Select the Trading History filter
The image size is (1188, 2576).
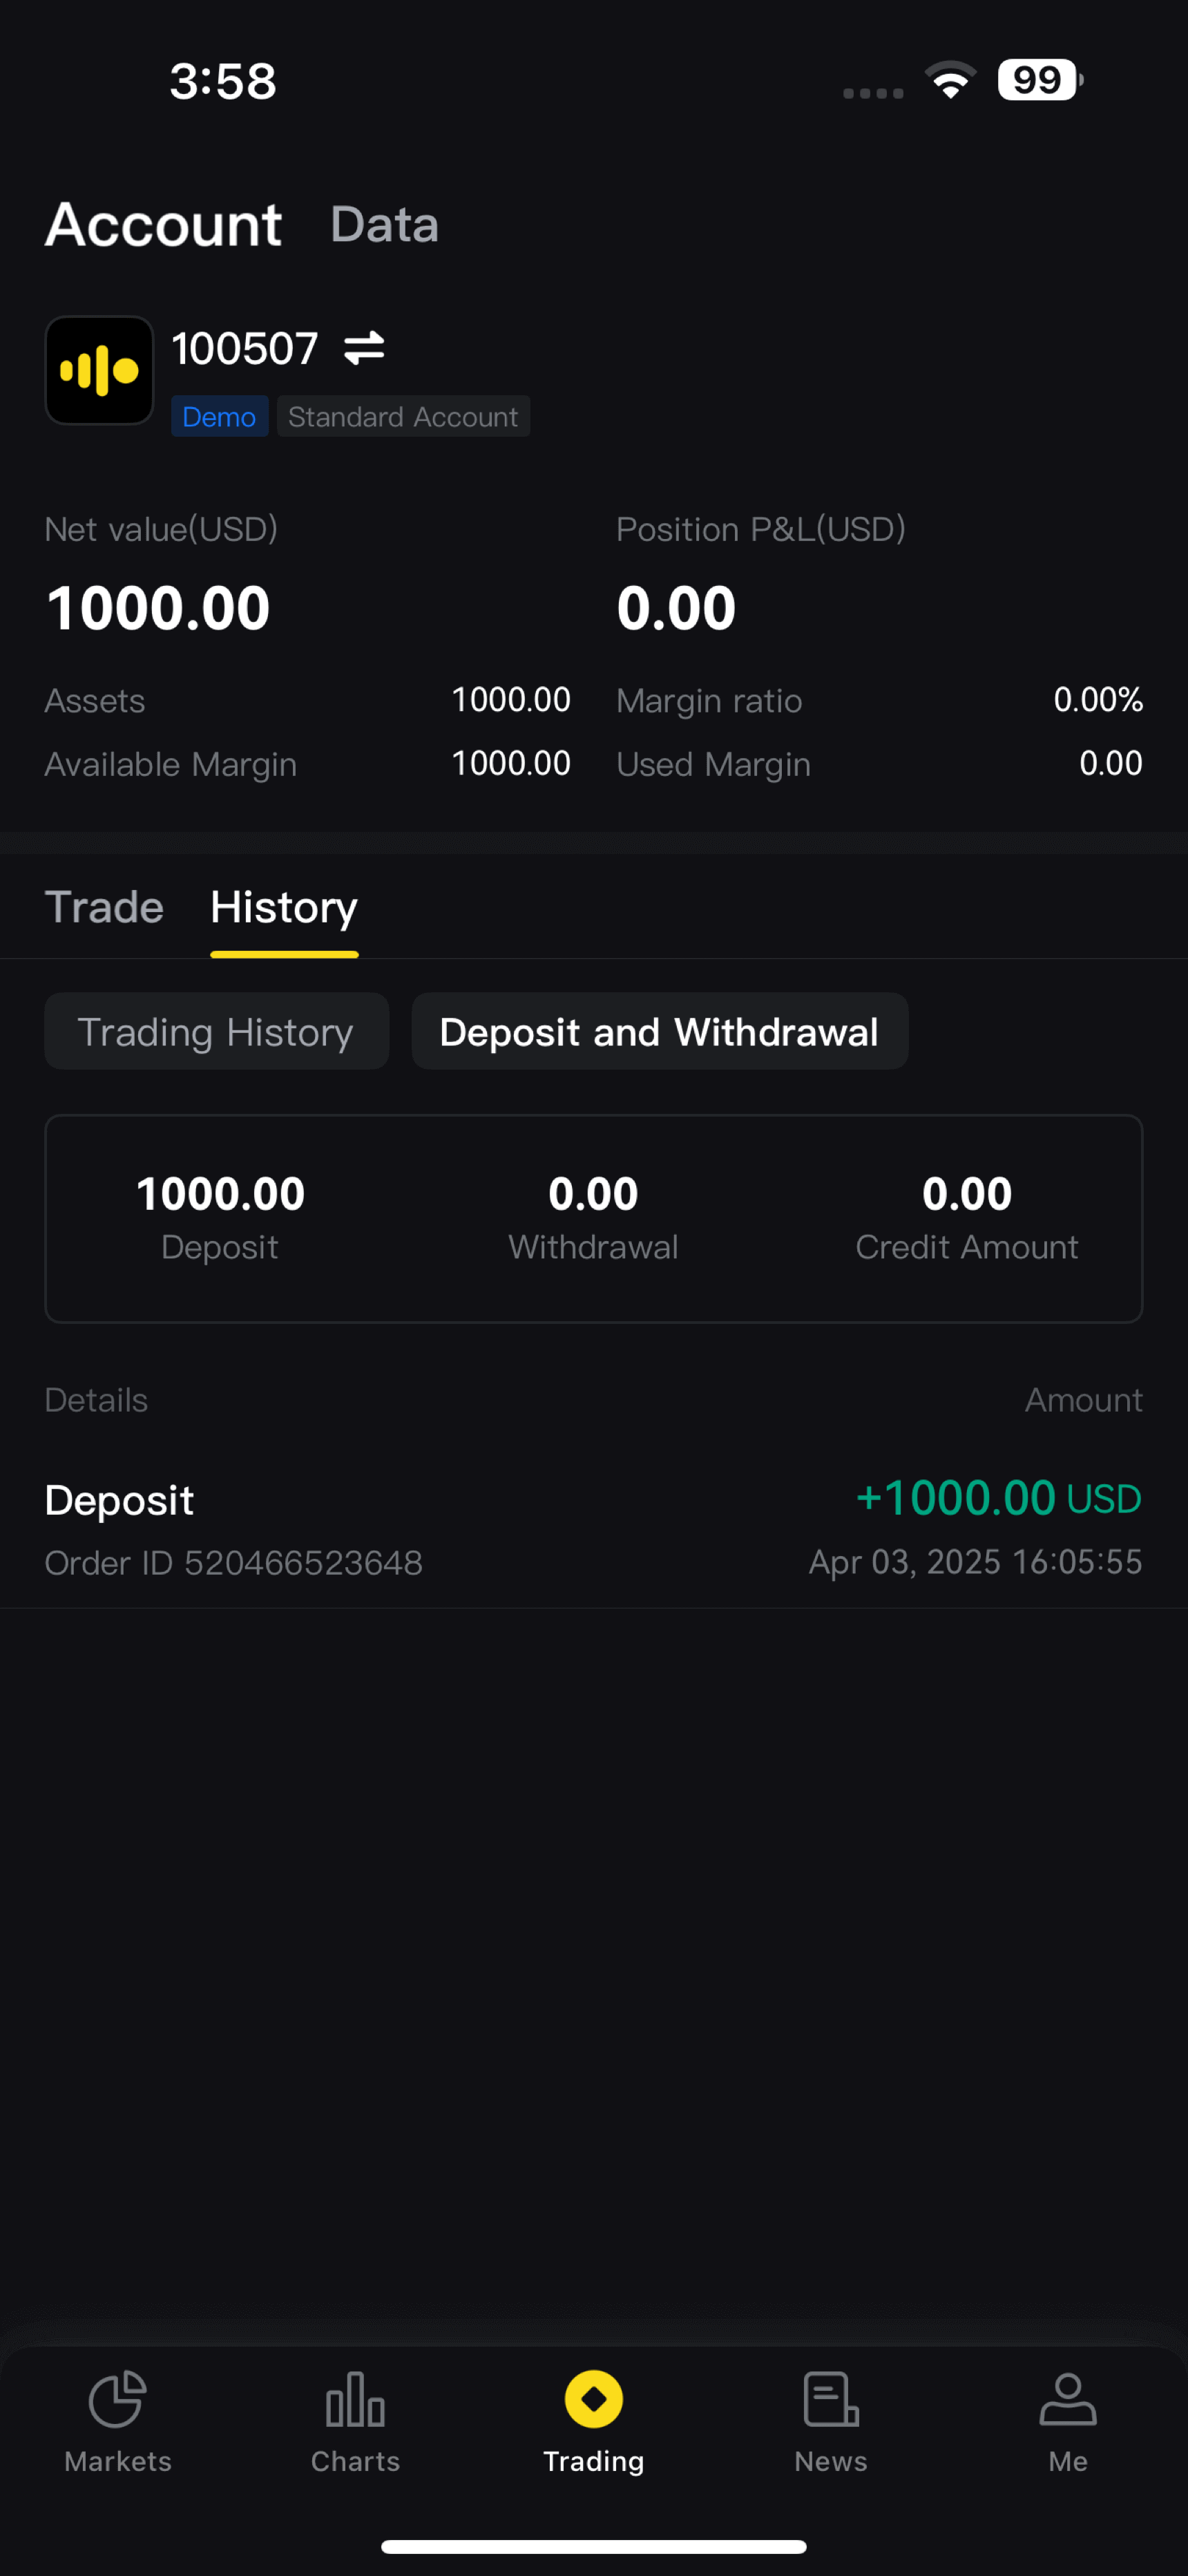pos(216,1032)
